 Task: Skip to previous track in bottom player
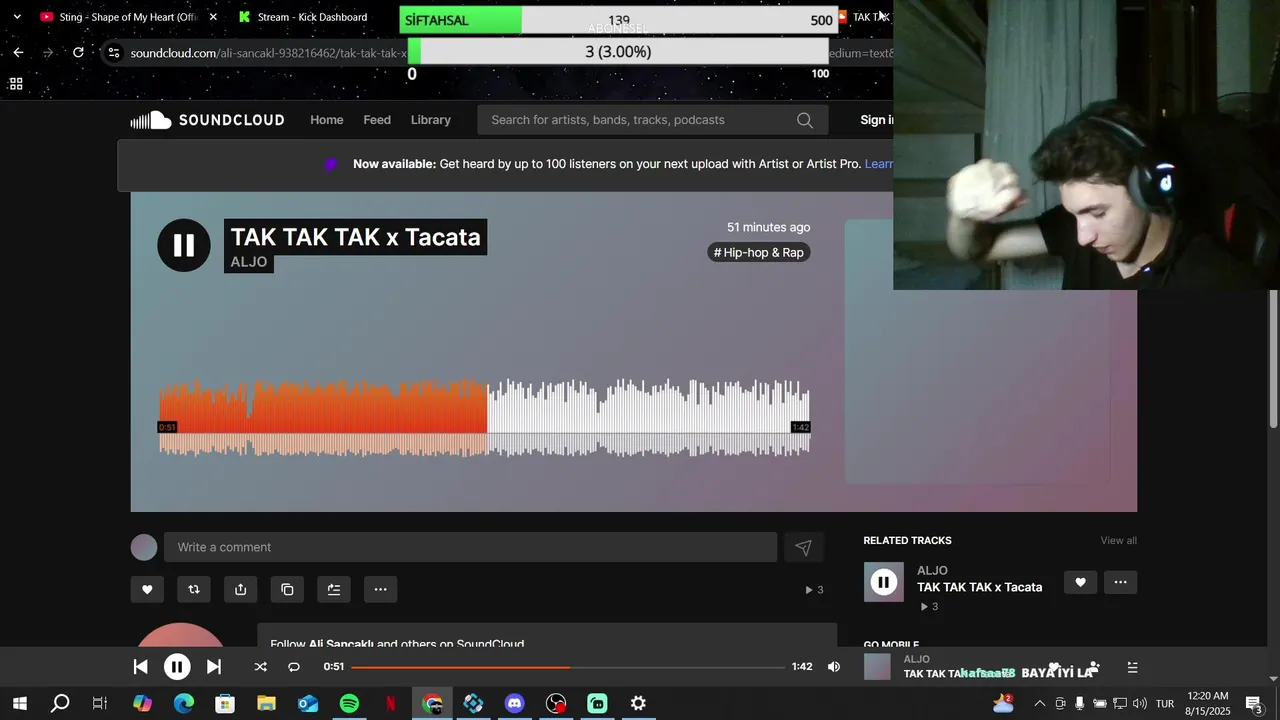(141, 667)
